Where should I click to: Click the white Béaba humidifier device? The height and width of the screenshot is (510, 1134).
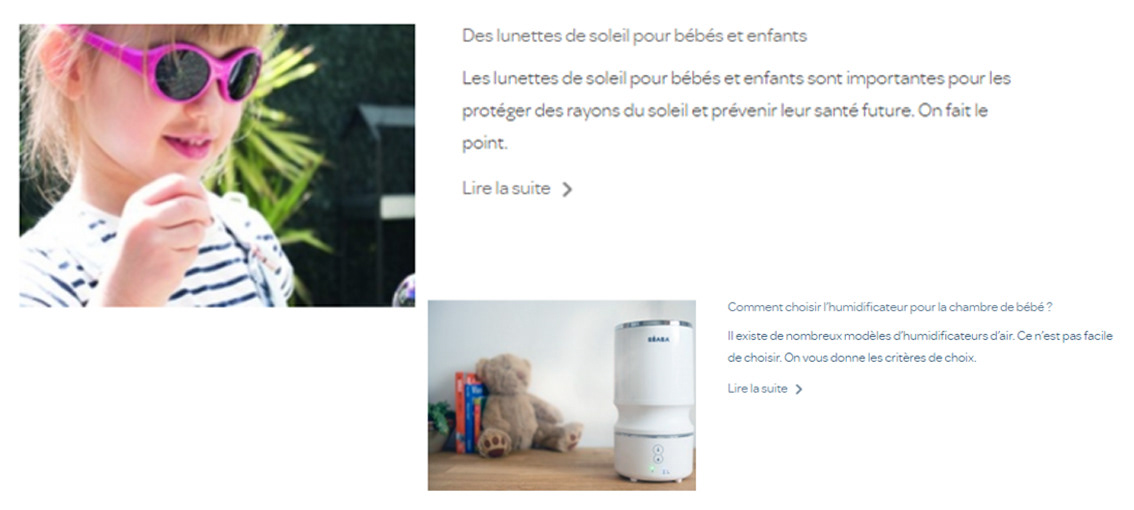(x=654, y=401)
